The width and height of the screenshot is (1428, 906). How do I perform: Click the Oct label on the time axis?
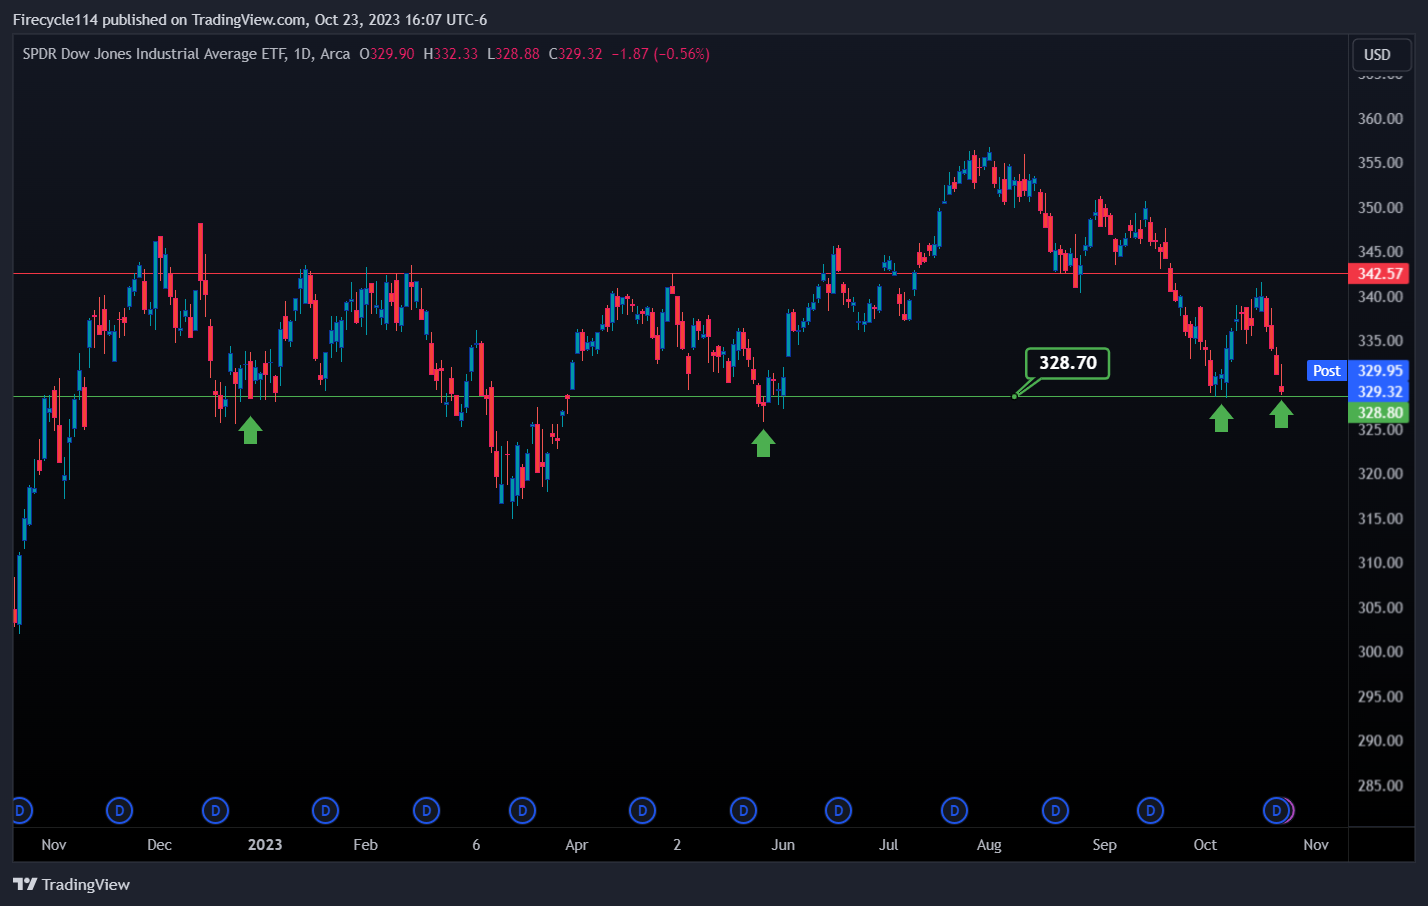click(1205, 845)
